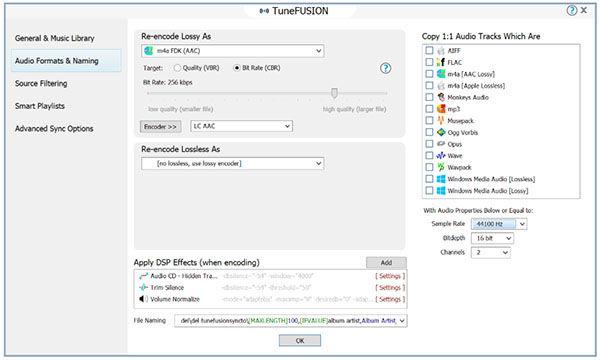This screenshot has height=360, width=600.
Task: Click Windows Media Audio Lossless icon
Action: pyautogui.click(x=441, y=179)
